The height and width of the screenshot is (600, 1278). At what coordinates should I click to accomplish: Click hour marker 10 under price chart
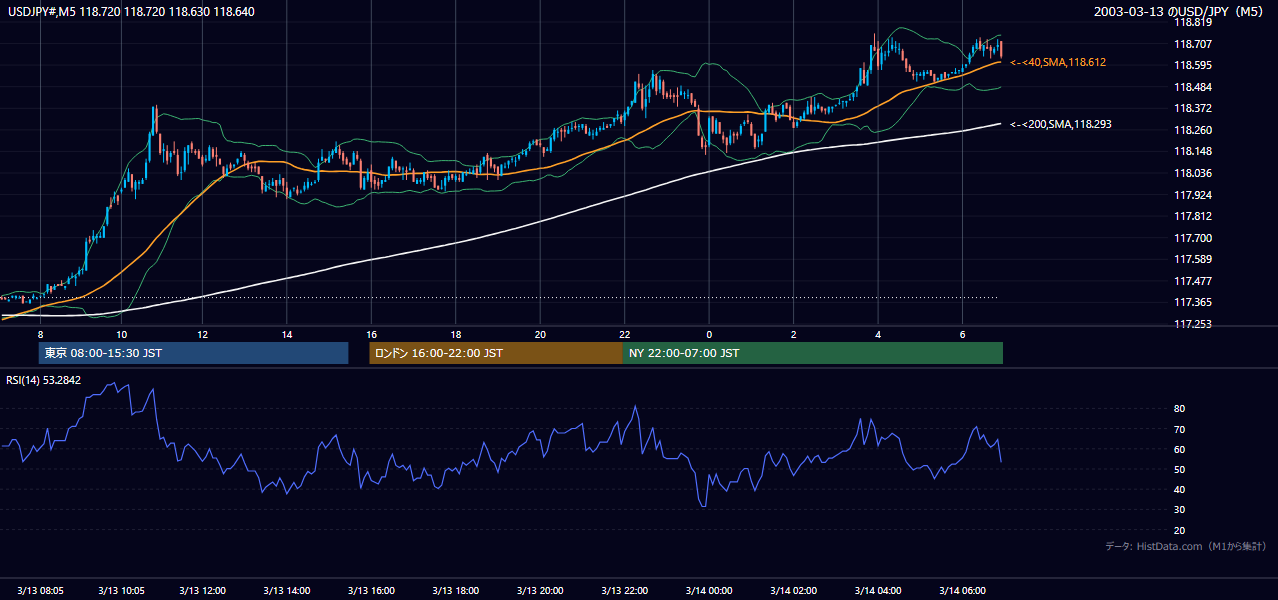point(121,334)
